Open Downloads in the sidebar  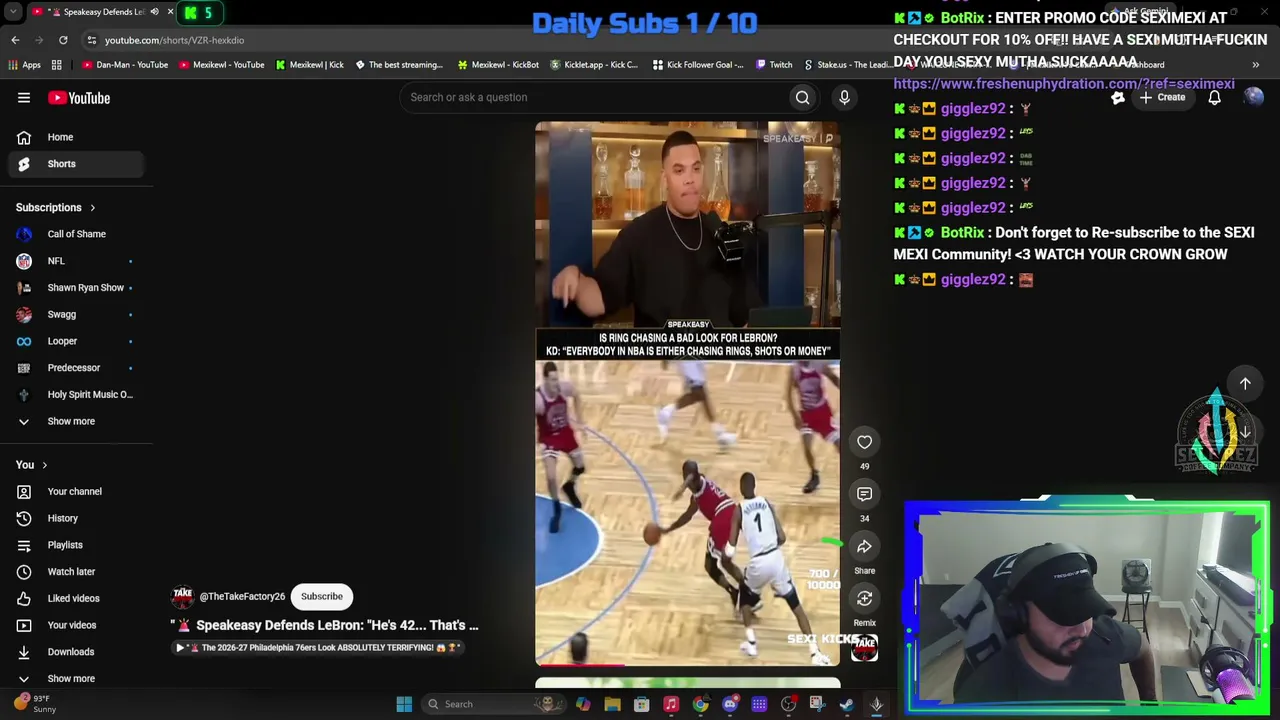click(x=76, y=652)
